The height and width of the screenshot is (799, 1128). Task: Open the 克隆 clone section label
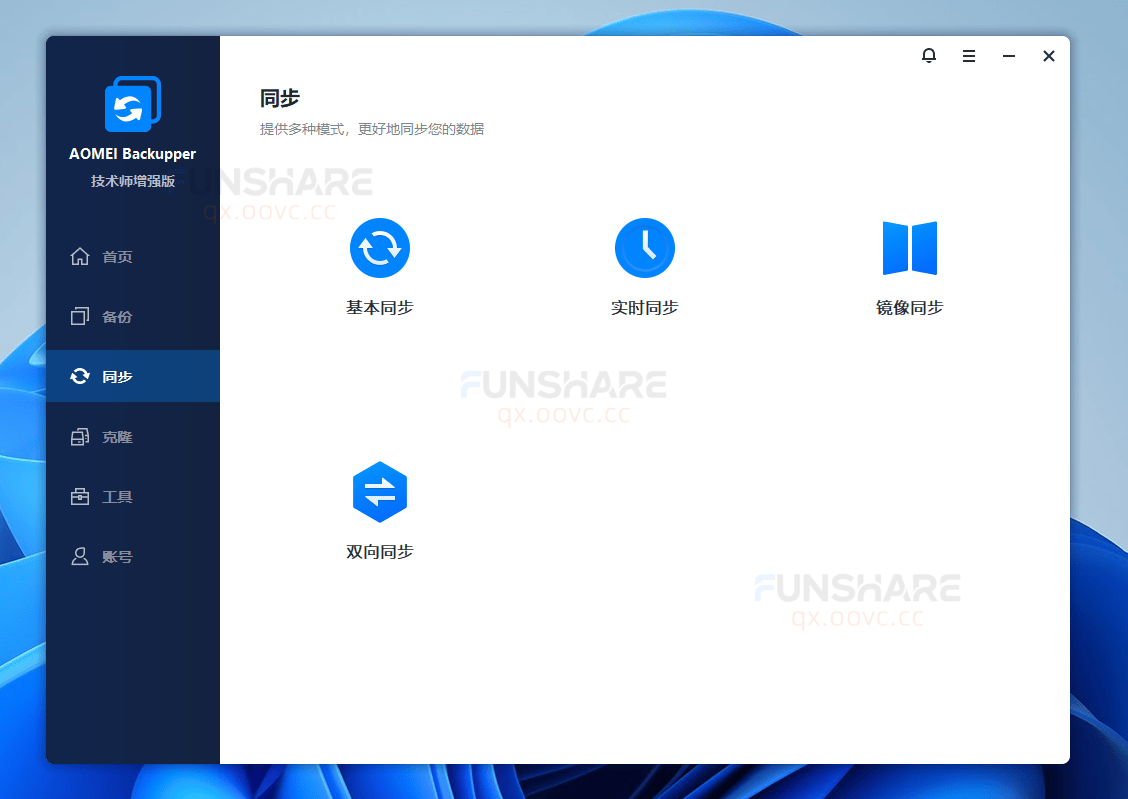tap(117, 437)
